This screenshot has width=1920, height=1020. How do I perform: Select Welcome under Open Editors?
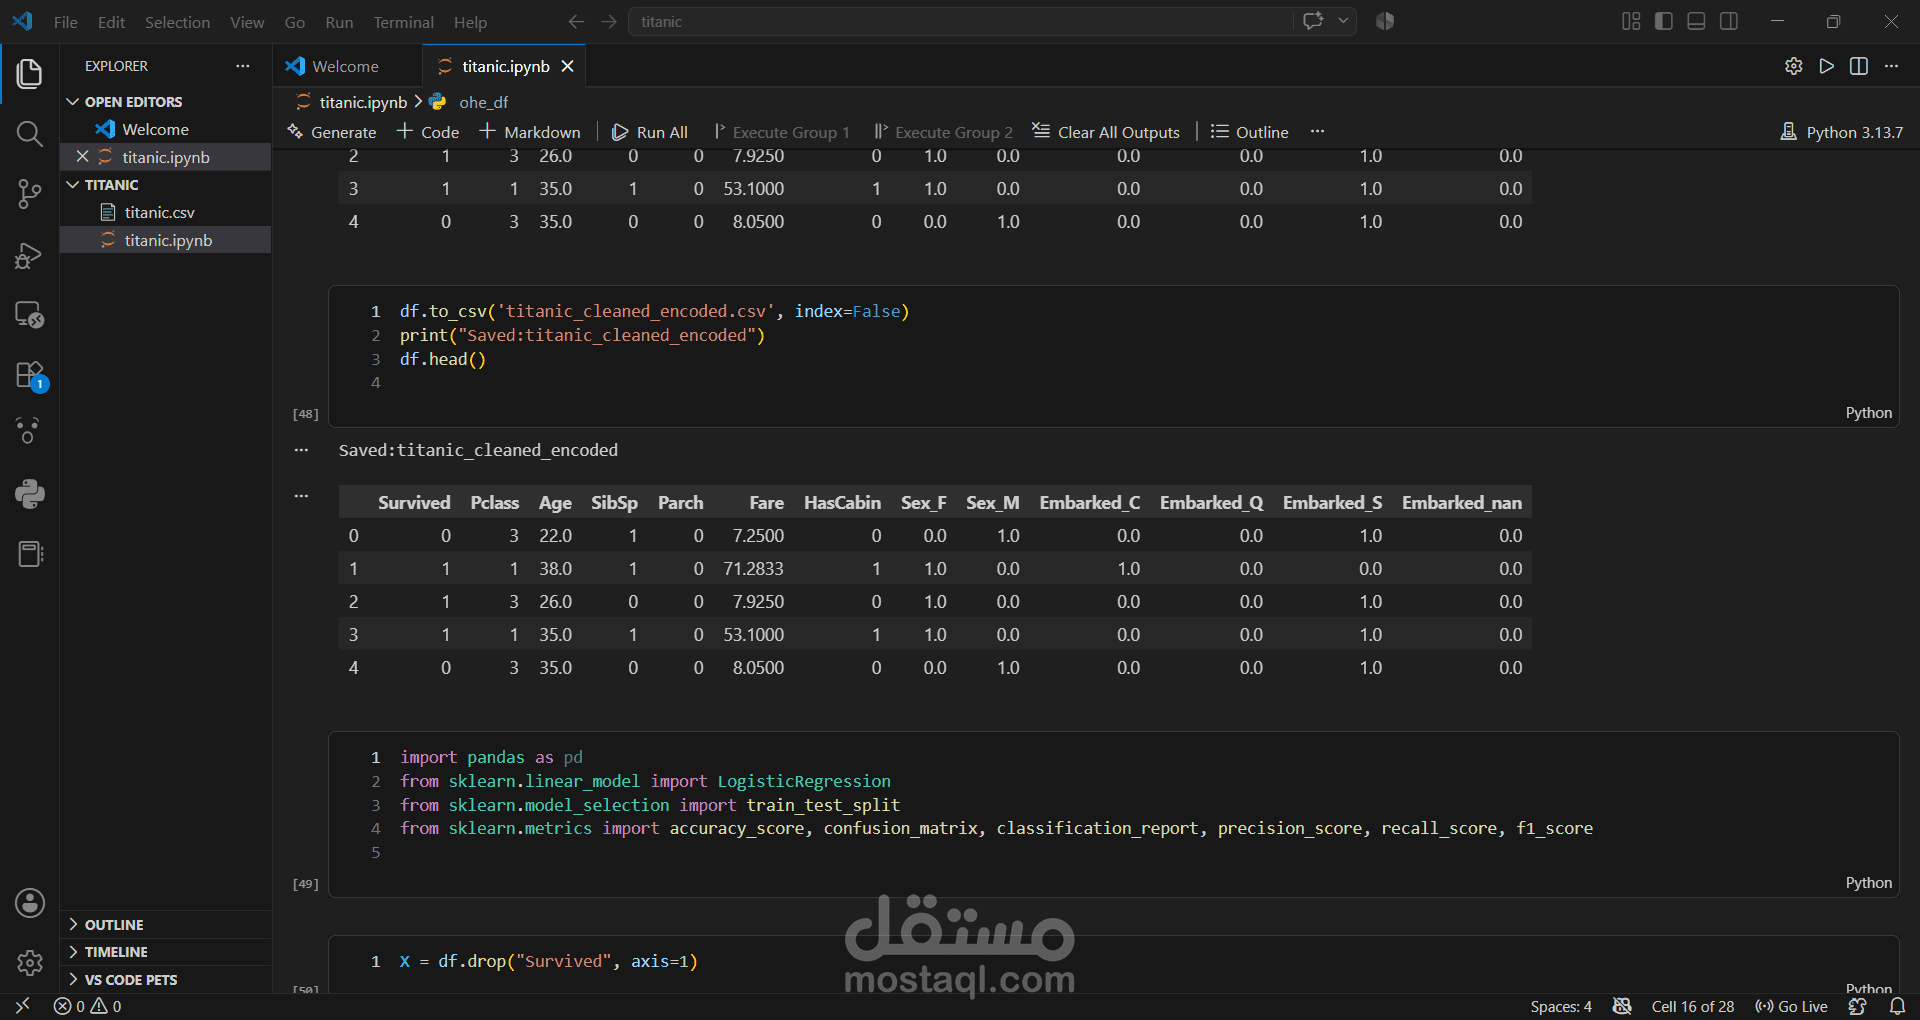pyautogui.click(x=155, y=129)
